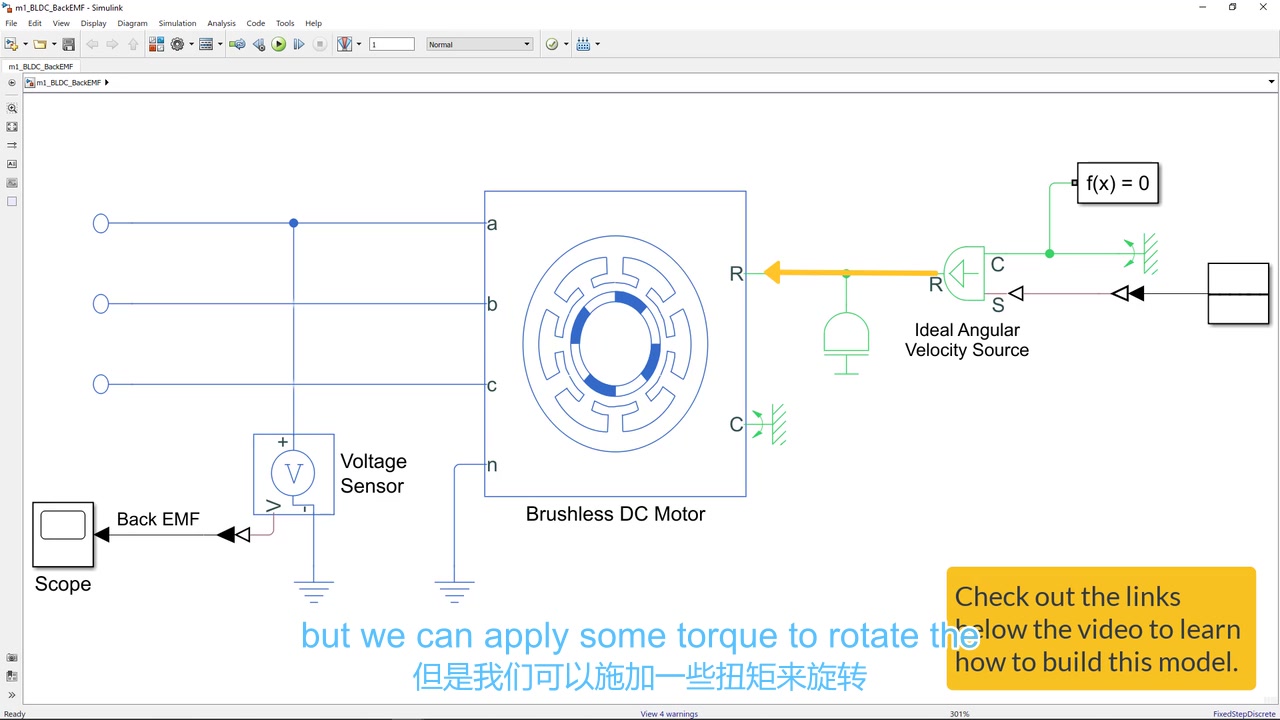Click the Step Forward simulation icon
1280x720 pixels.
(298, 43)
